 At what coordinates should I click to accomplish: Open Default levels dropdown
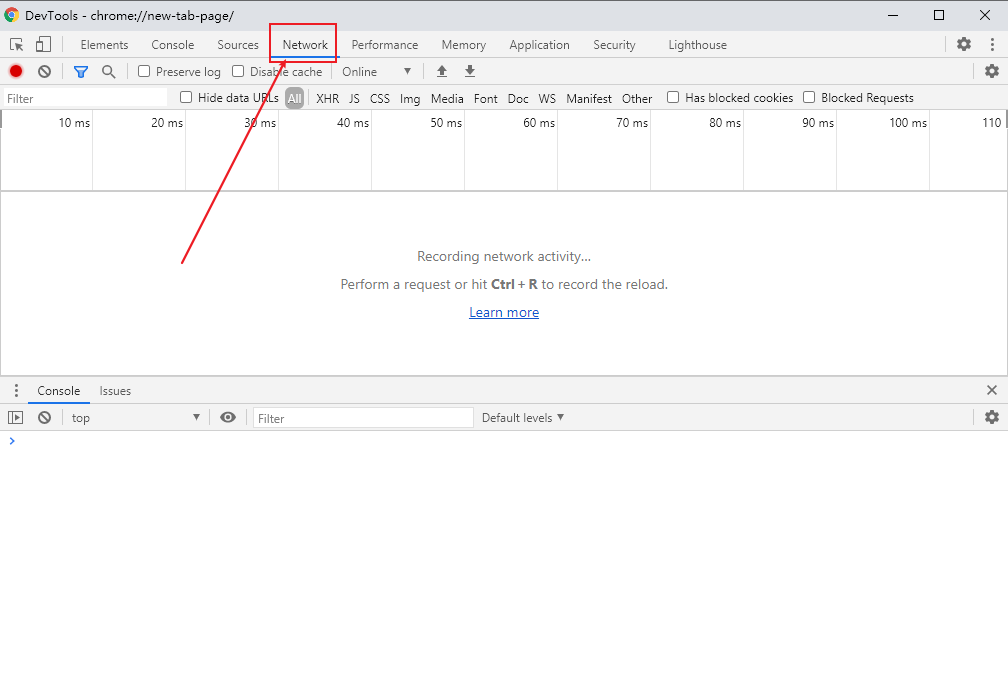point(523,418)
